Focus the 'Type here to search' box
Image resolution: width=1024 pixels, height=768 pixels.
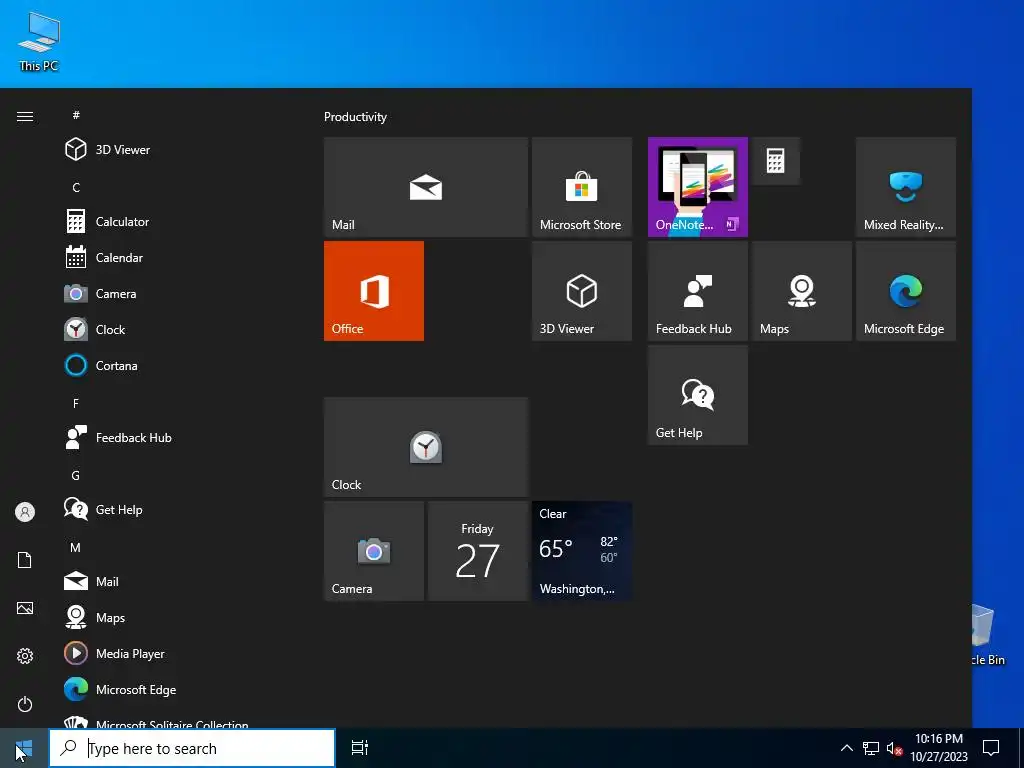192,748
